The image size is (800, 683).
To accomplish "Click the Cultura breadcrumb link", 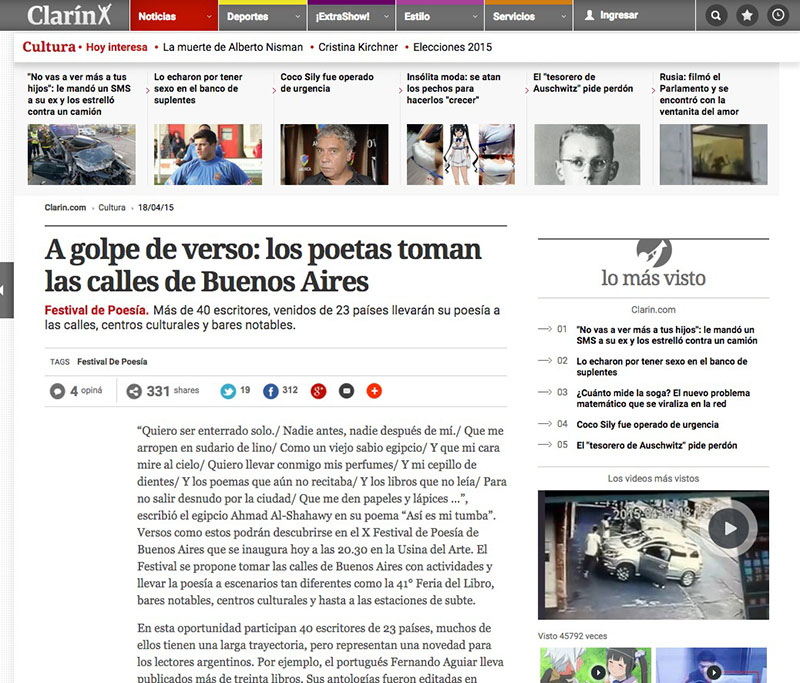I will pyautogui.click(x=112, y=208).
